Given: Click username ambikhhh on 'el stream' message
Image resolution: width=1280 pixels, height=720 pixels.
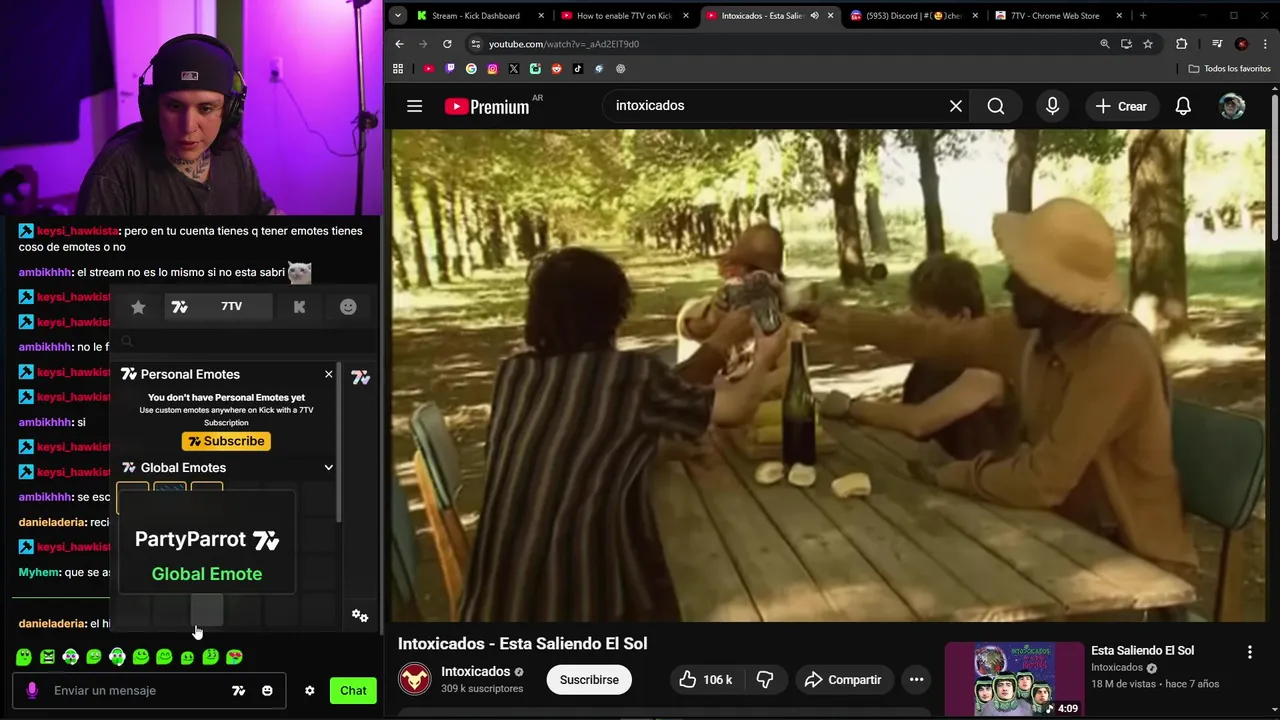Looking at the screenshot, I should coord(45,272).
